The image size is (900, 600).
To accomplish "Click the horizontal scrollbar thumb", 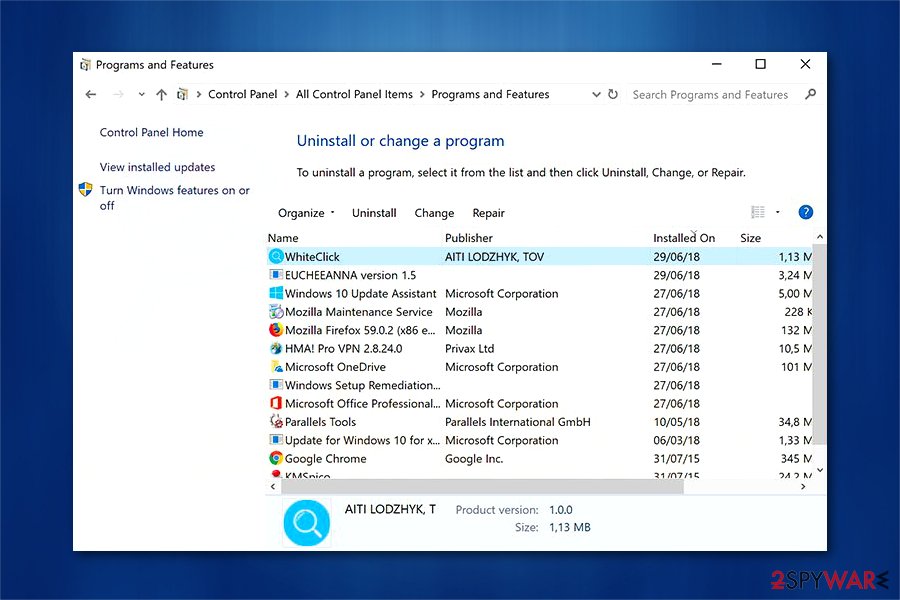I will pos(482,486).
